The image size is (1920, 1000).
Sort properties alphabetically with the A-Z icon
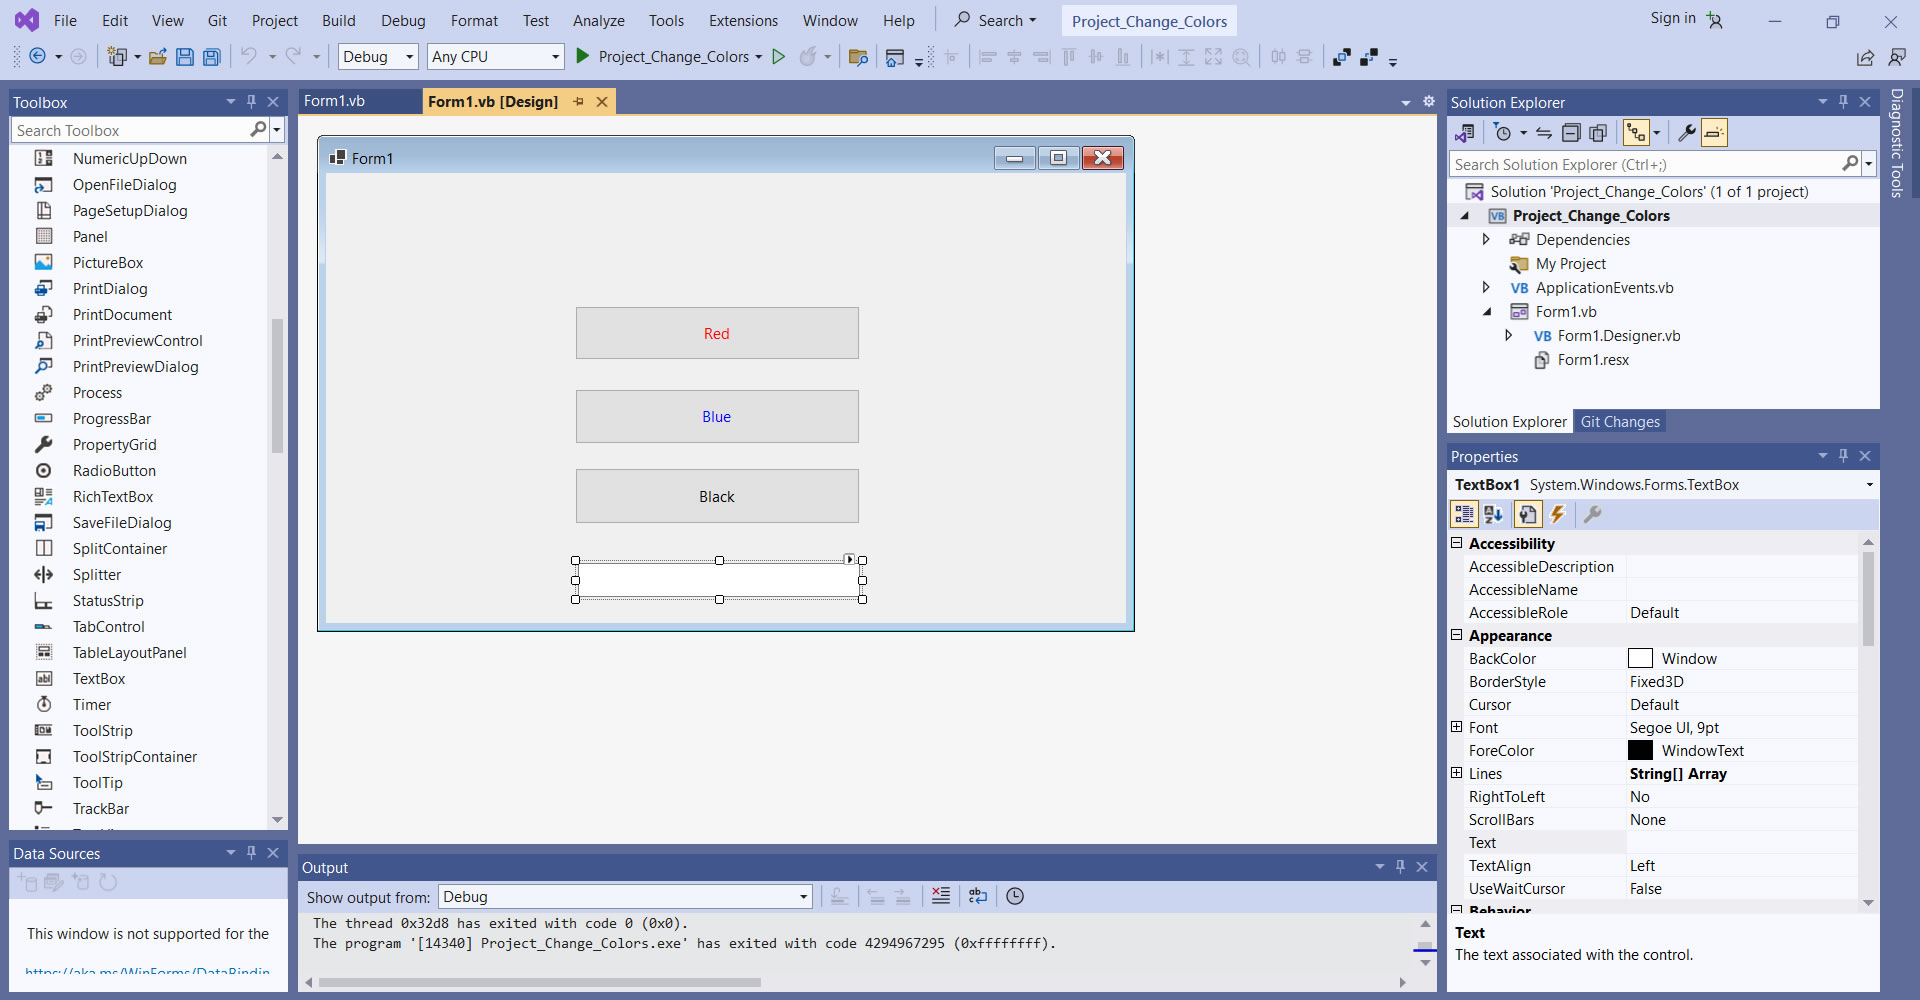(1494, 514)
